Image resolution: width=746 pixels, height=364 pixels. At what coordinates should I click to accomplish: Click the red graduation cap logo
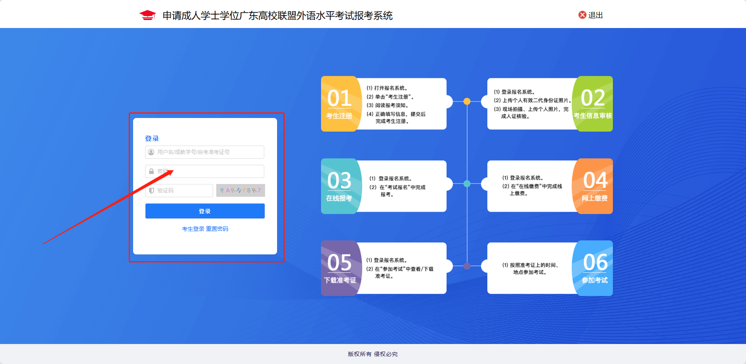[147, 15]
